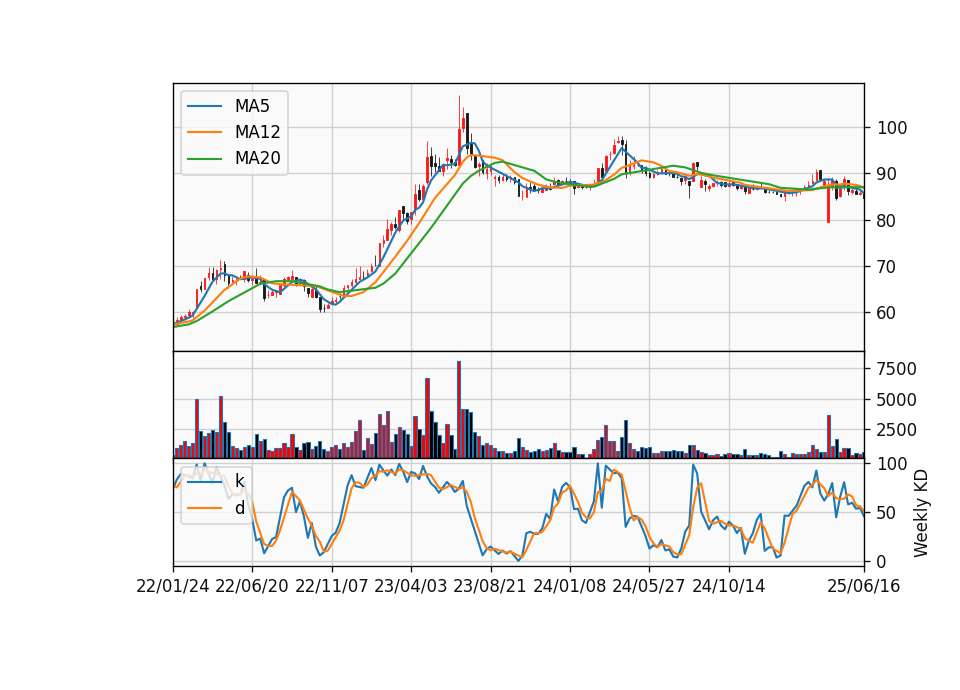Click the 100 price axis label
960x690 pixels.
[891, 128]
